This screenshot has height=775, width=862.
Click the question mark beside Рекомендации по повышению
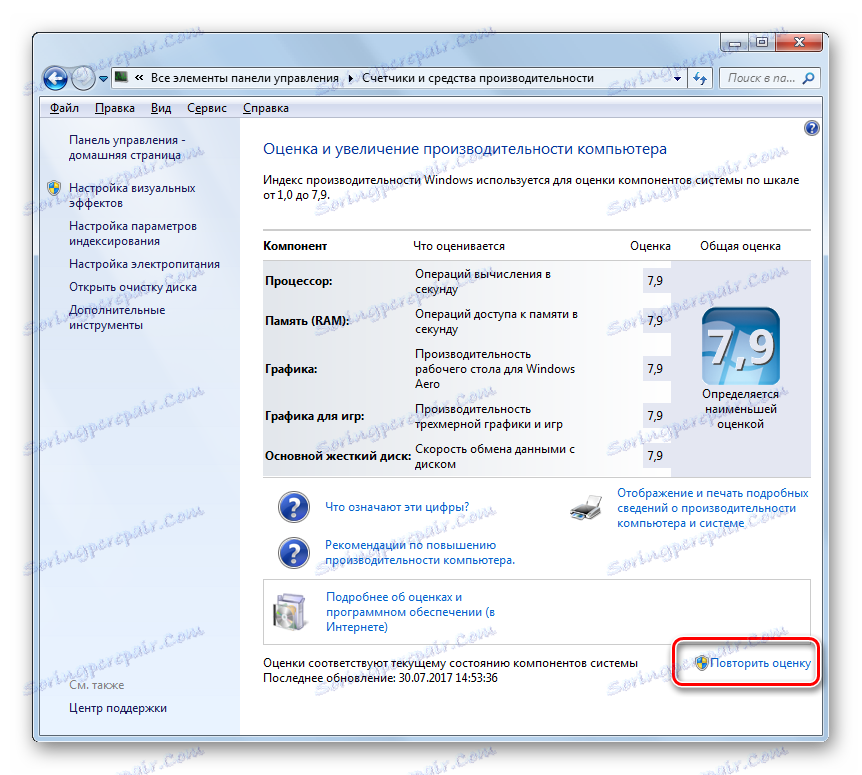pyautogui.click(x=293, y=551)
